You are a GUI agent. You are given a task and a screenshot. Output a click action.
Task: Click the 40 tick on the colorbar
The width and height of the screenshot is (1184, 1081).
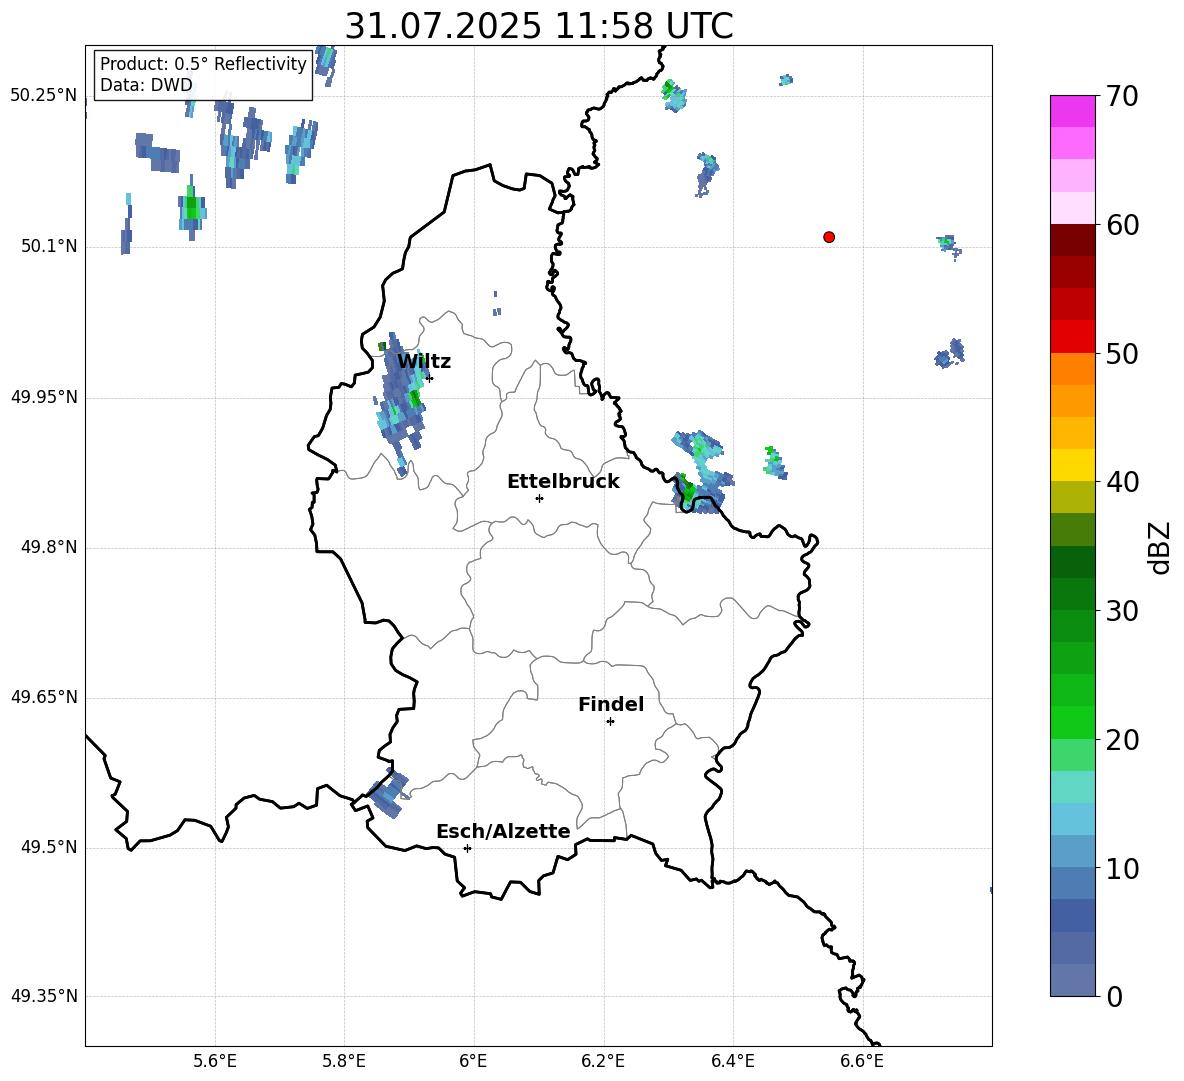point(1122,482)
